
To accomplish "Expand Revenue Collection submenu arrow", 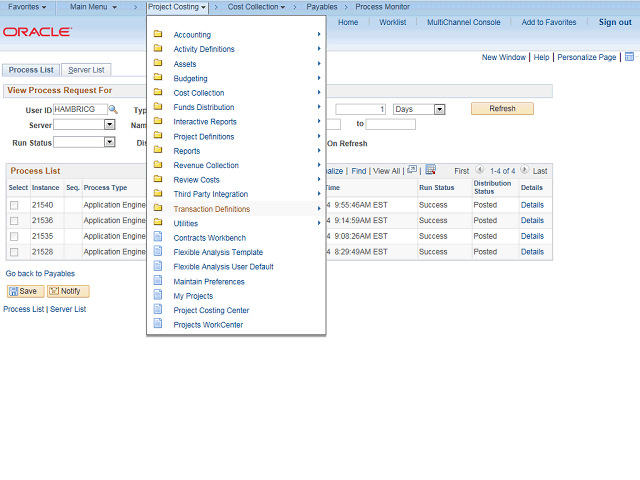I will (319, 164).
